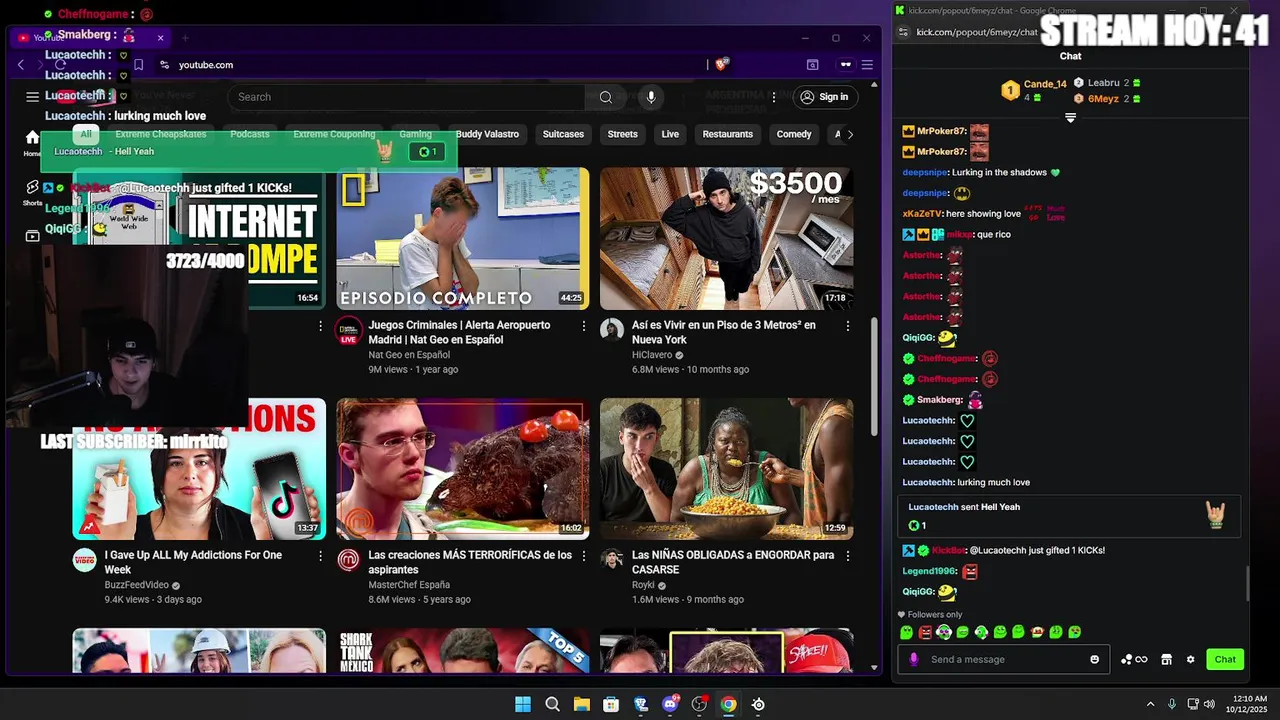Image resolution: width=1280 pixels, height=720 pixels.
Task: Open the $3500 apartment video thumbnail
Action: 727,238
